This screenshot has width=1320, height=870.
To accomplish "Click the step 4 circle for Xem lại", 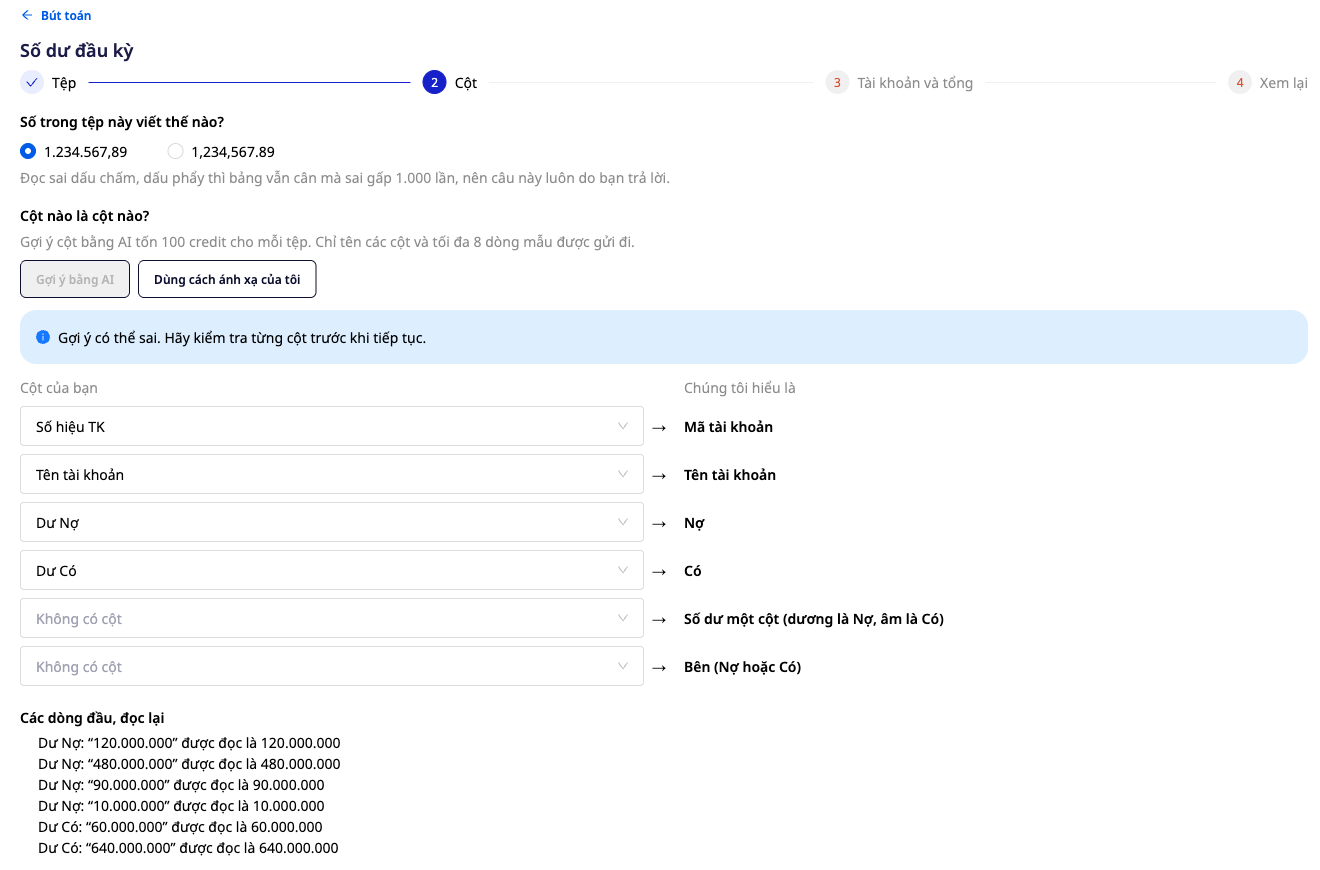I will coord(1240,82).
